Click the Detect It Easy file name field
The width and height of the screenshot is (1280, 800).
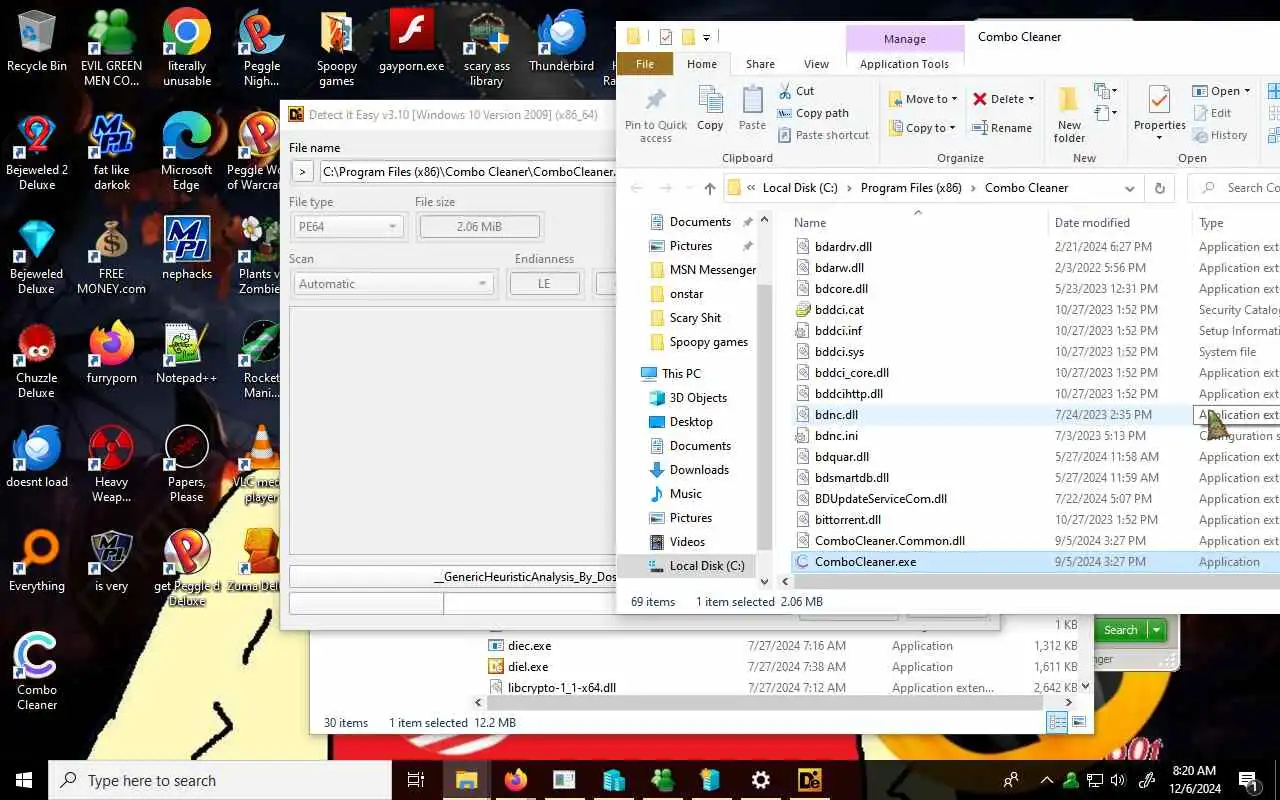click(x=467, y=171)
